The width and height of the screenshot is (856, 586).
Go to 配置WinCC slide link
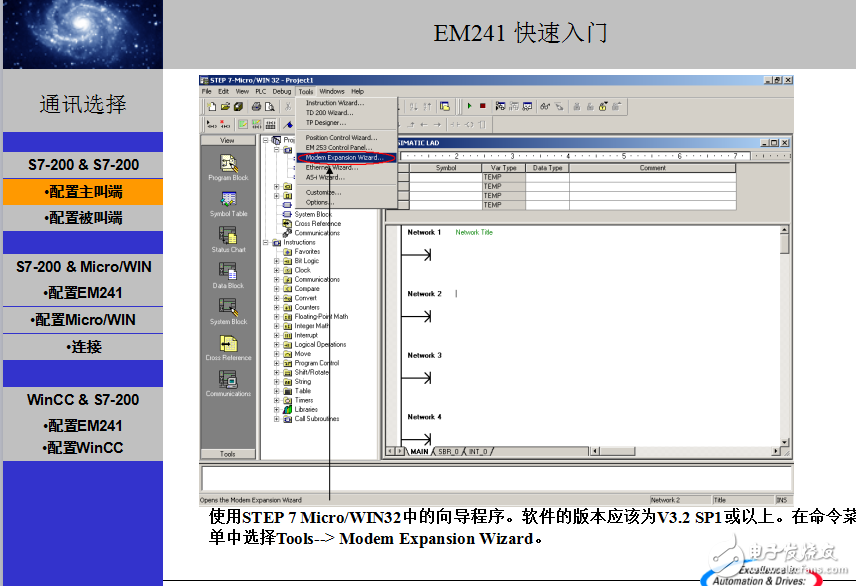(83, 448)
